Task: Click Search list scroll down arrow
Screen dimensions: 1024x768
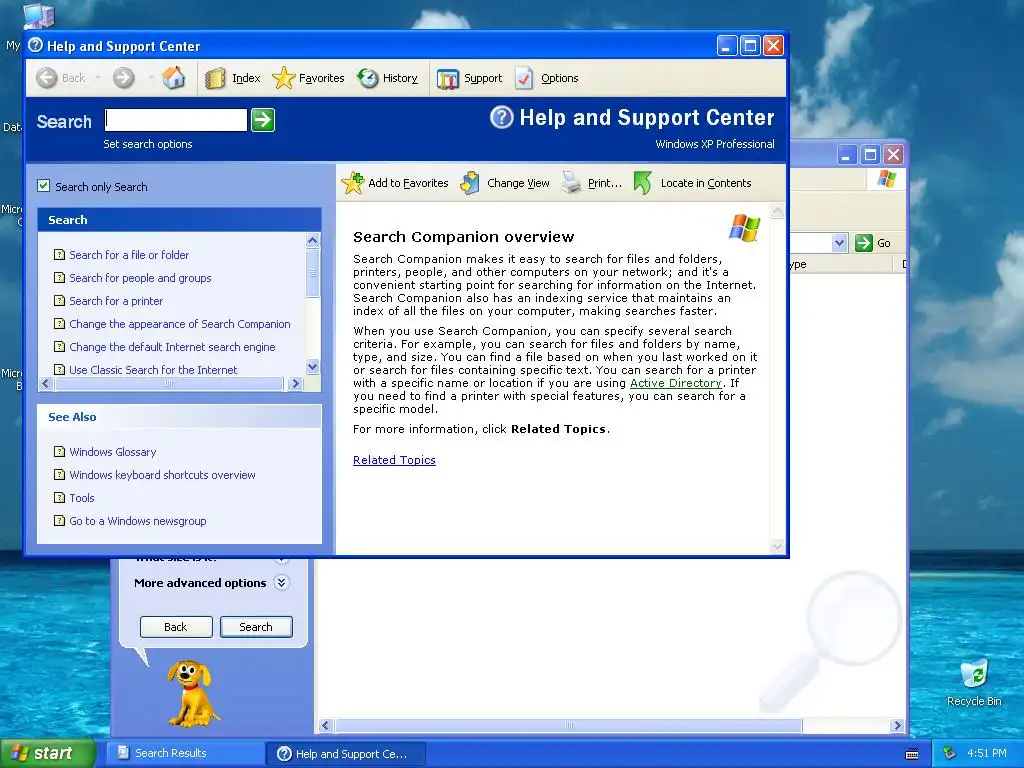Action: click(313, 366)
